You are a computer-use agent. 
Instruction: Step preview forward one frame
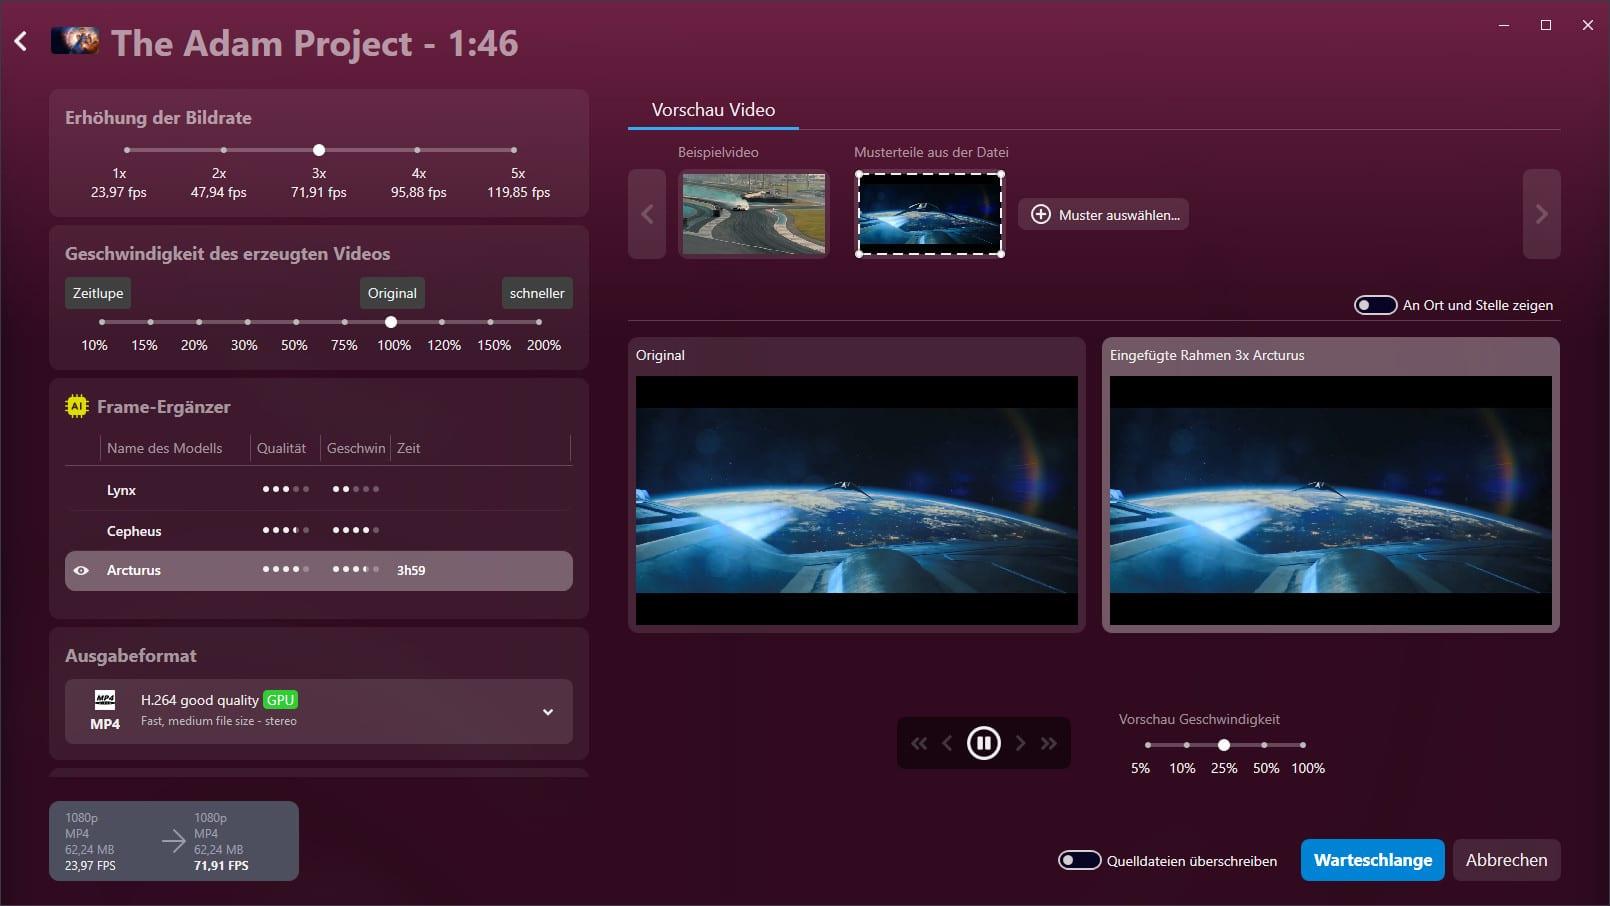point(1021,743)
